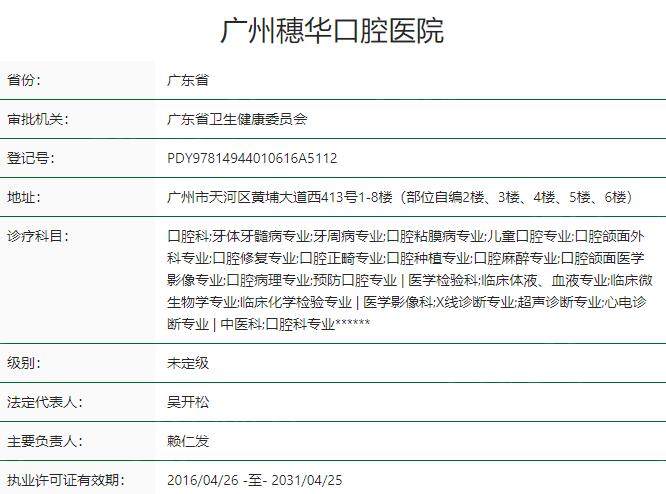Click the 审批机关 label
Screen dimensions: 666x494
[x=38, y=119]
